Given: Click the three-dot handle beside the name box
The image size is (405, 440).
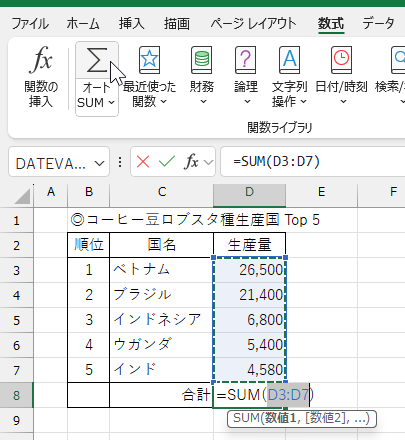Looking at the screenshot, I should pos(120,162).
